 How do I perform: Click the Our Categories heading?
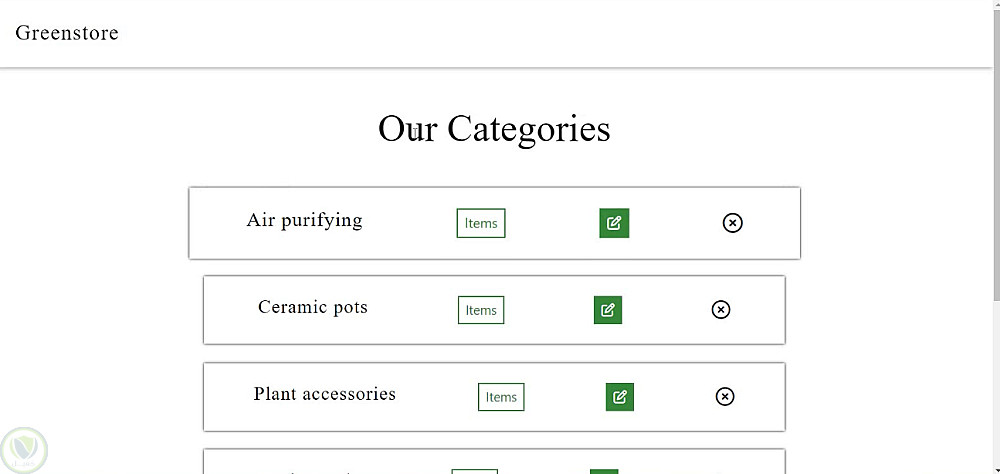[x=494, y=129]
